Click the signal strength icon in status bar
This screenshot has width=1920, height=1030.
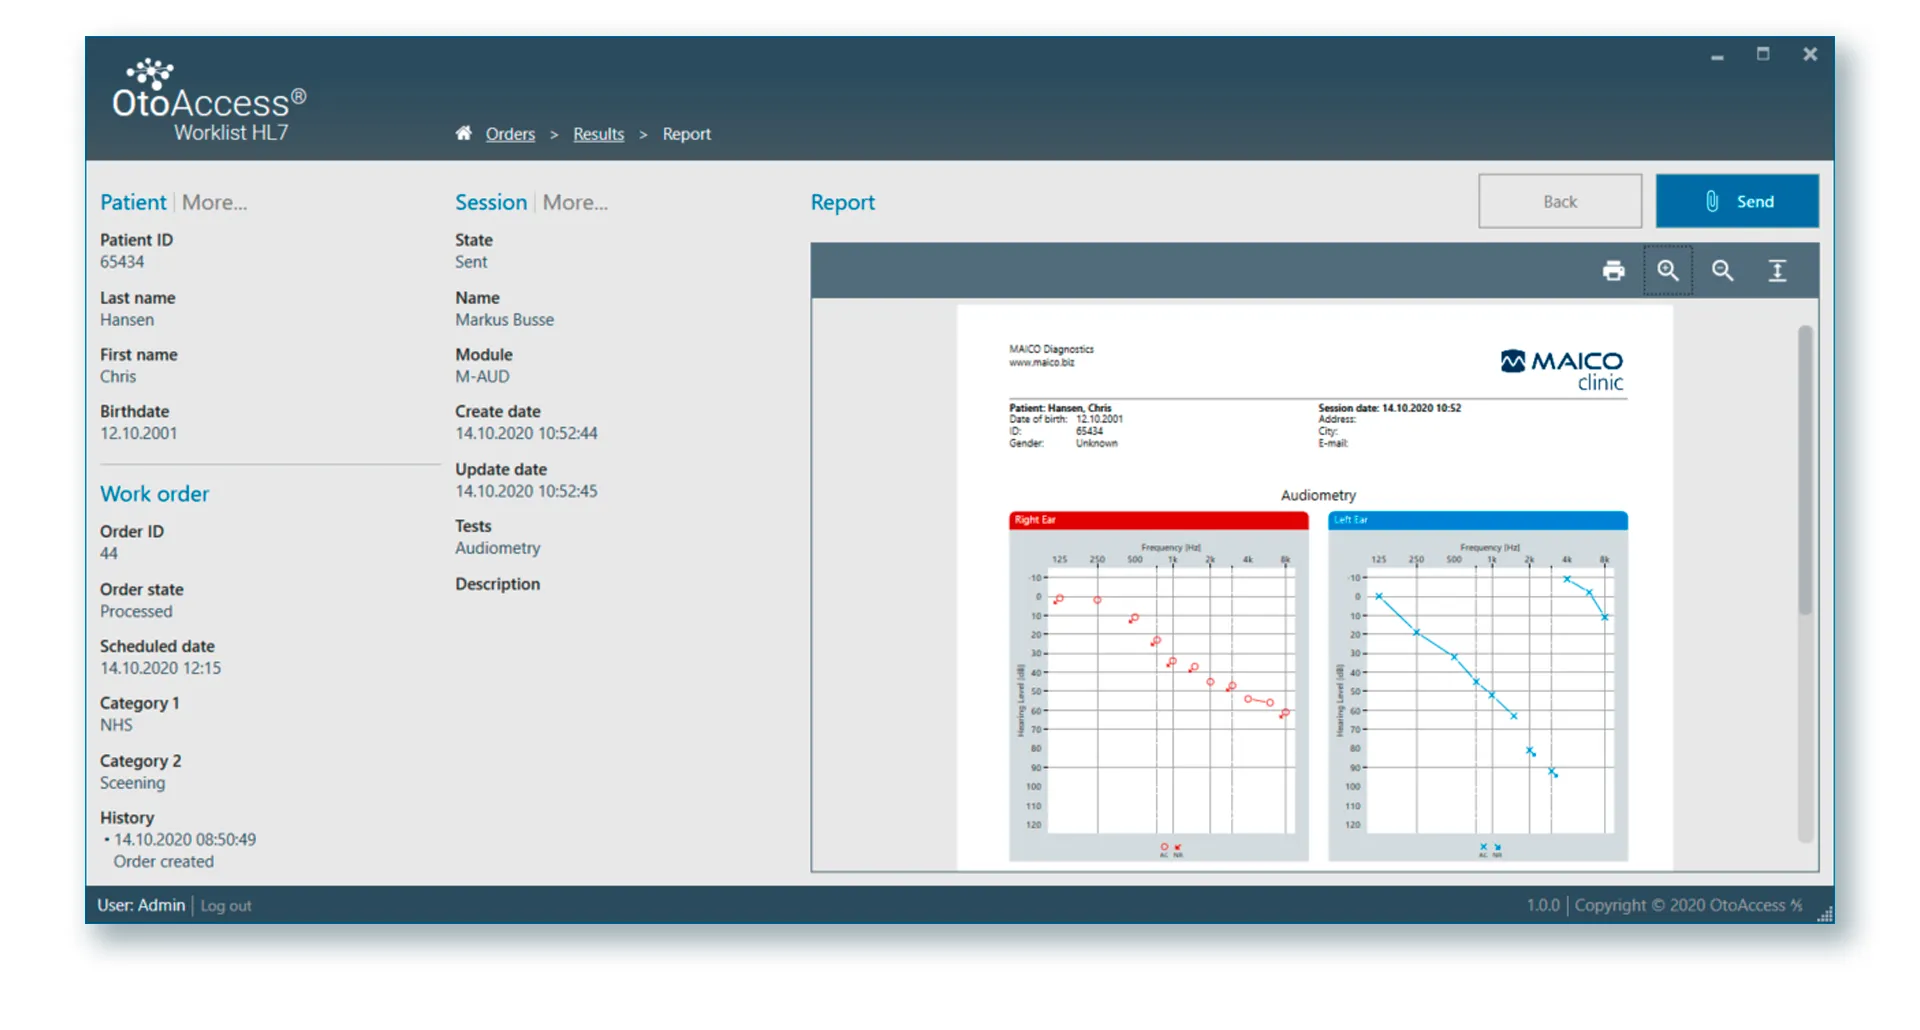pos(1826,913)
